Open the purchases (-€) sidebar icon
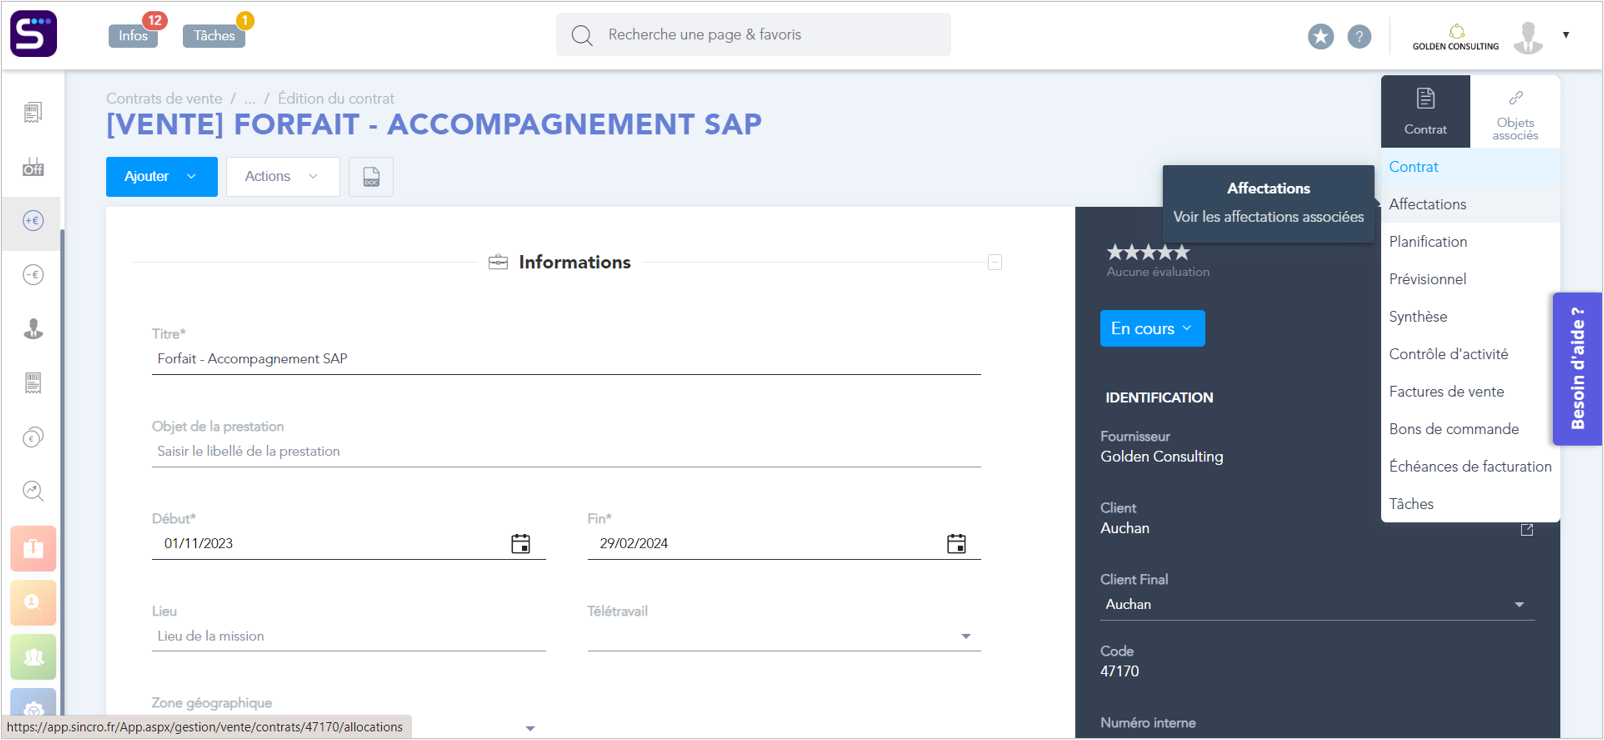This screenshot has width=1604, height=740. [x=33, y=274]
